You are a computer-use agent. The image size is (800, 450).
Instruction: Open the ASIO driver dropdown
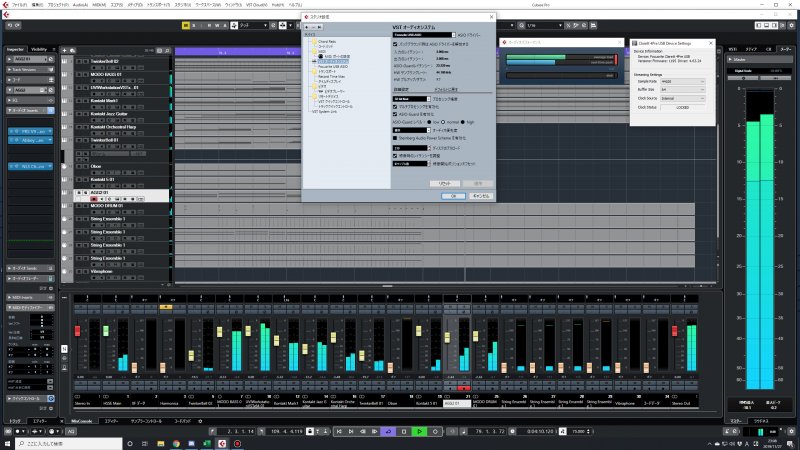pos(418,32)
